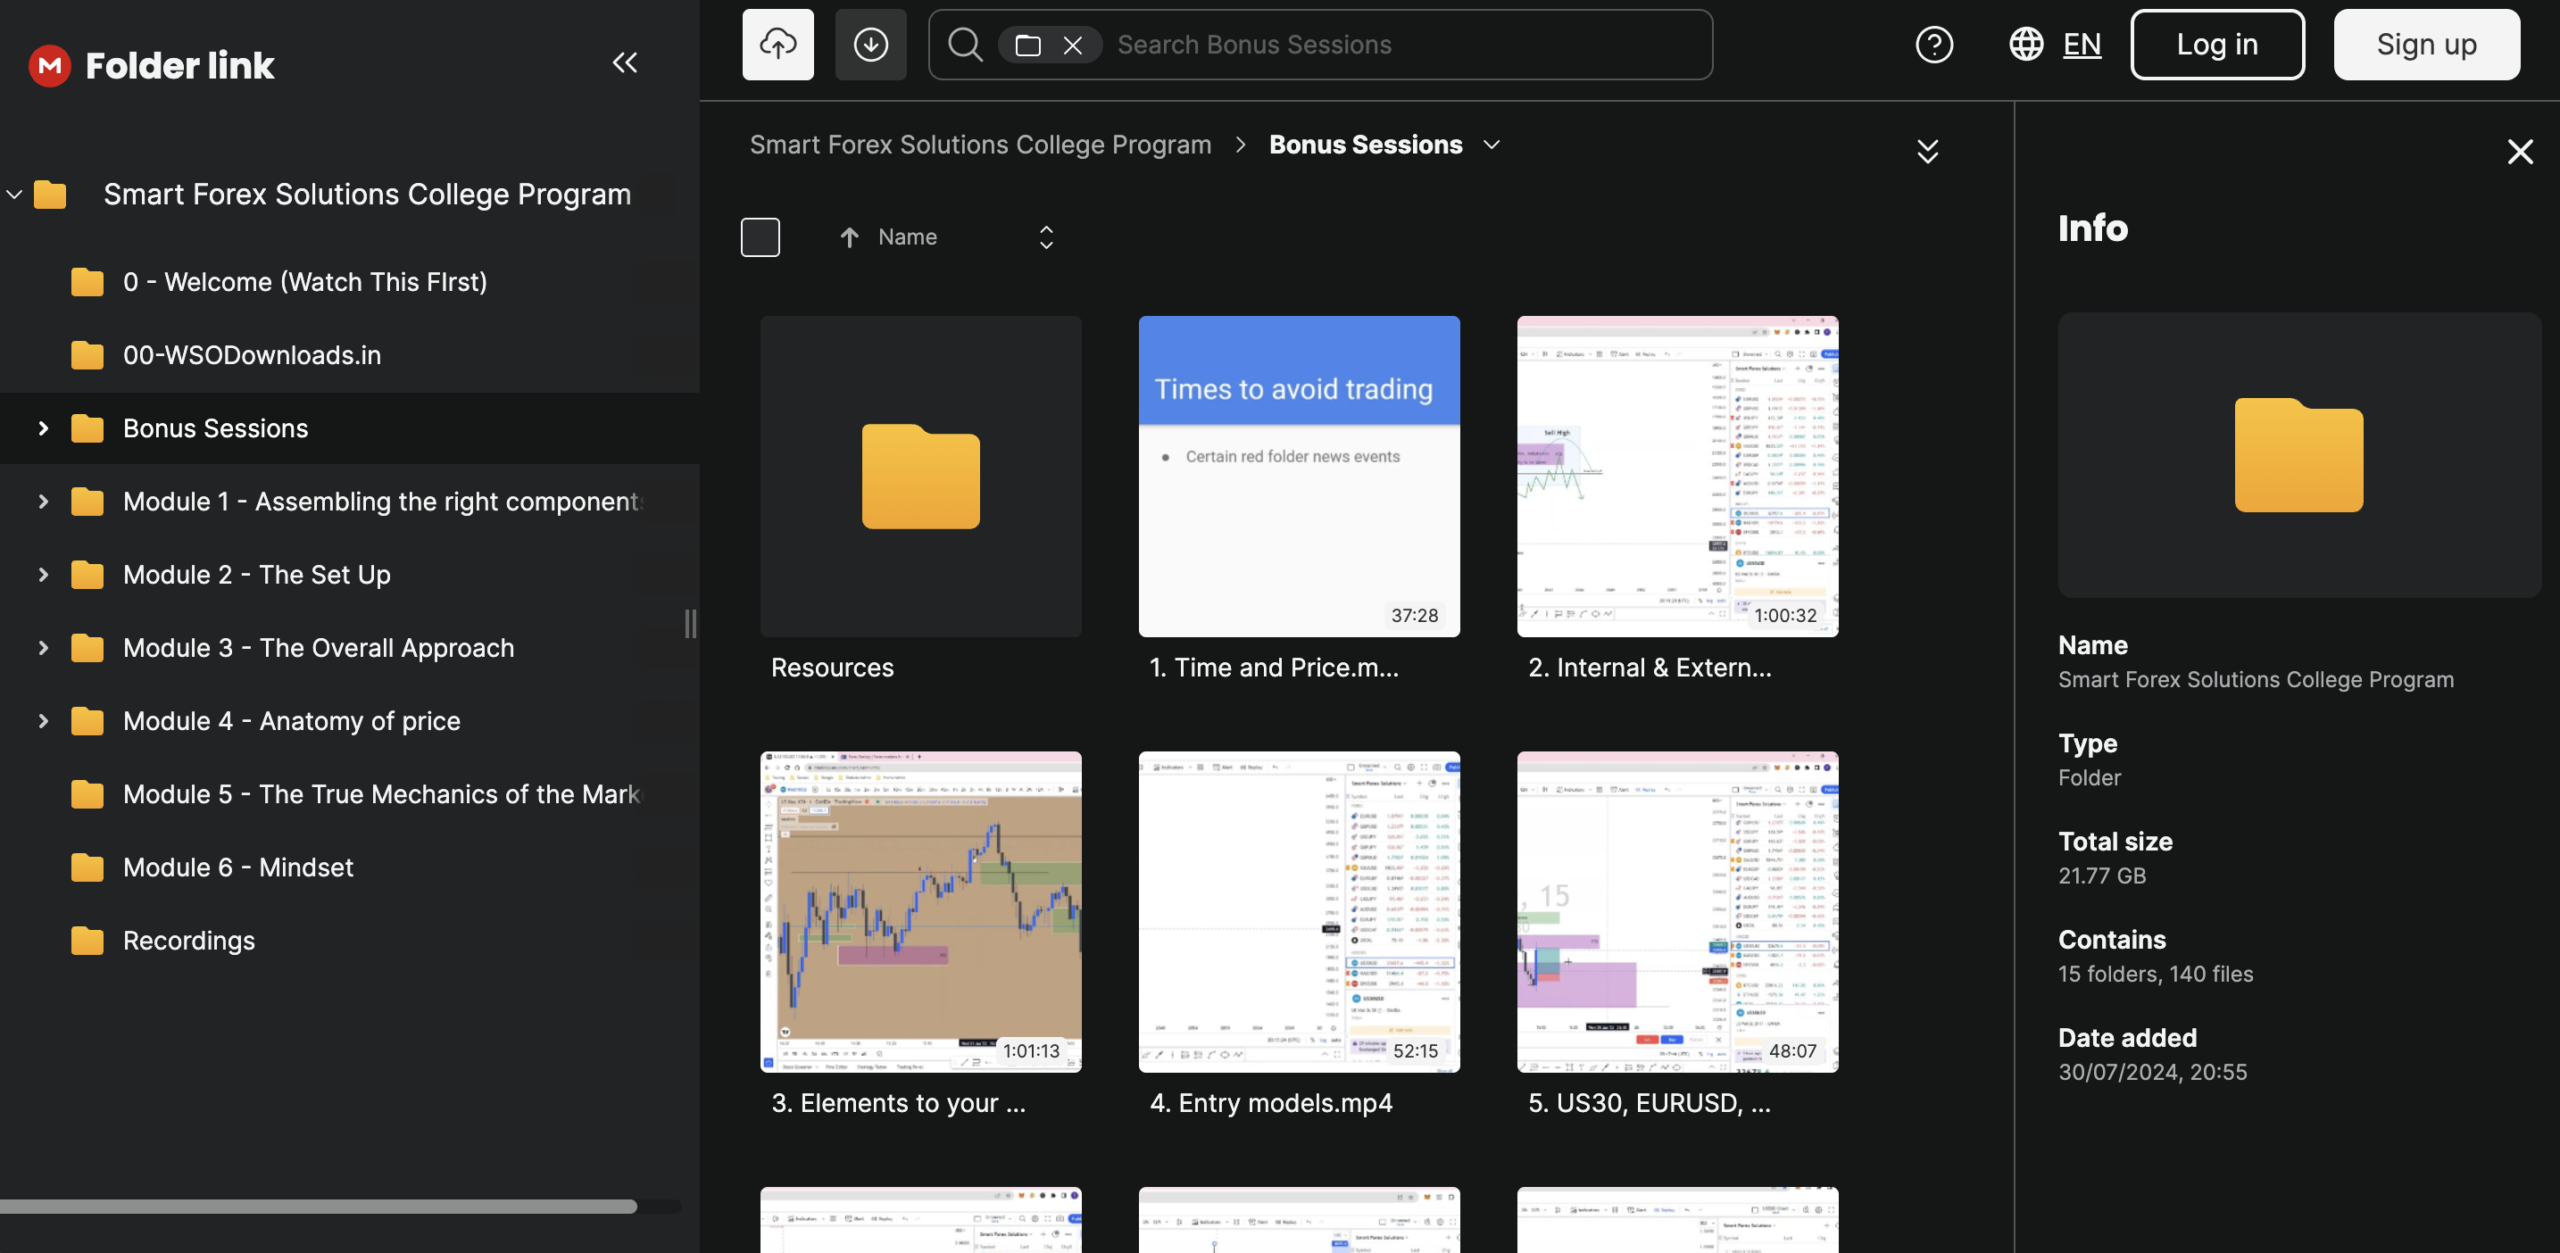Collapse the sidebar with double-chevron icon
The width and height of the screenshot is (2560, 1253).
pos(624,63)
